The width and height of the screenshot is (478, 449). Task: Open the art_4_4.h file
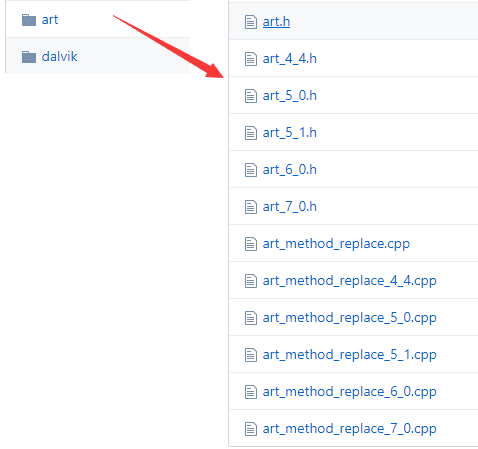tap(290, 59)
